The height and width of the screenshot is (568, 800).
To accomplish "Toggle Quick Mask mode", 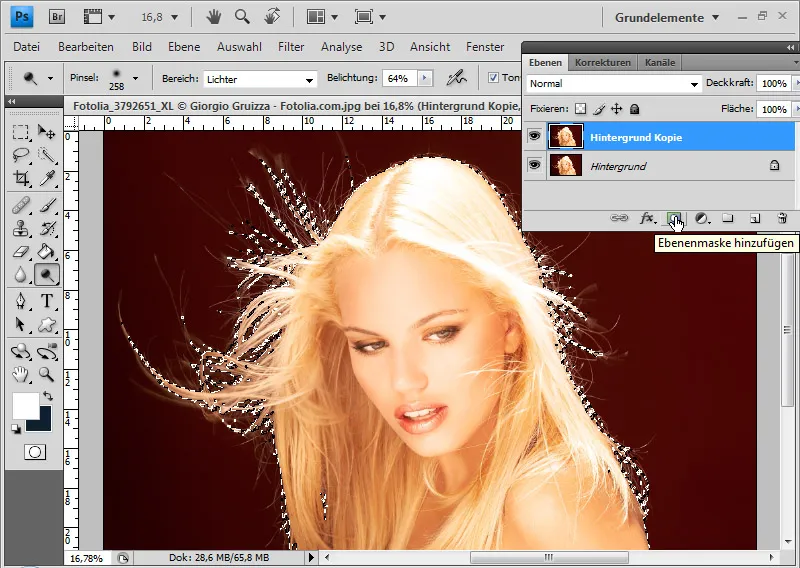I will click(x=35, y=452).
